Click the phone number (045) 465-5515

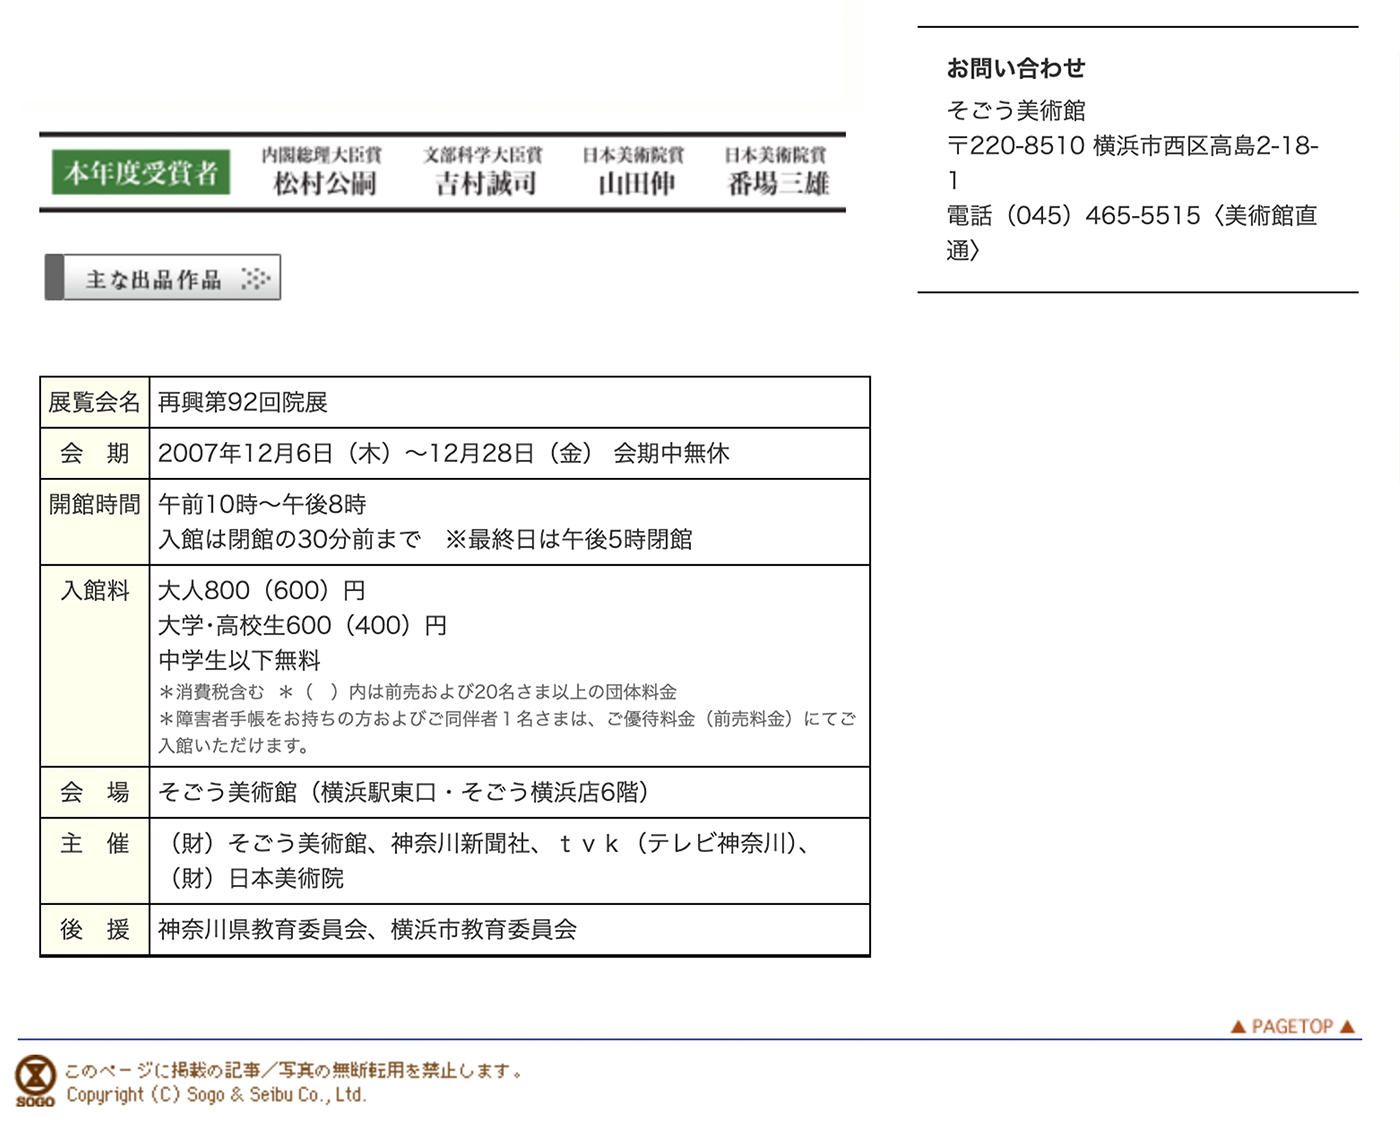pos(1103,215)
